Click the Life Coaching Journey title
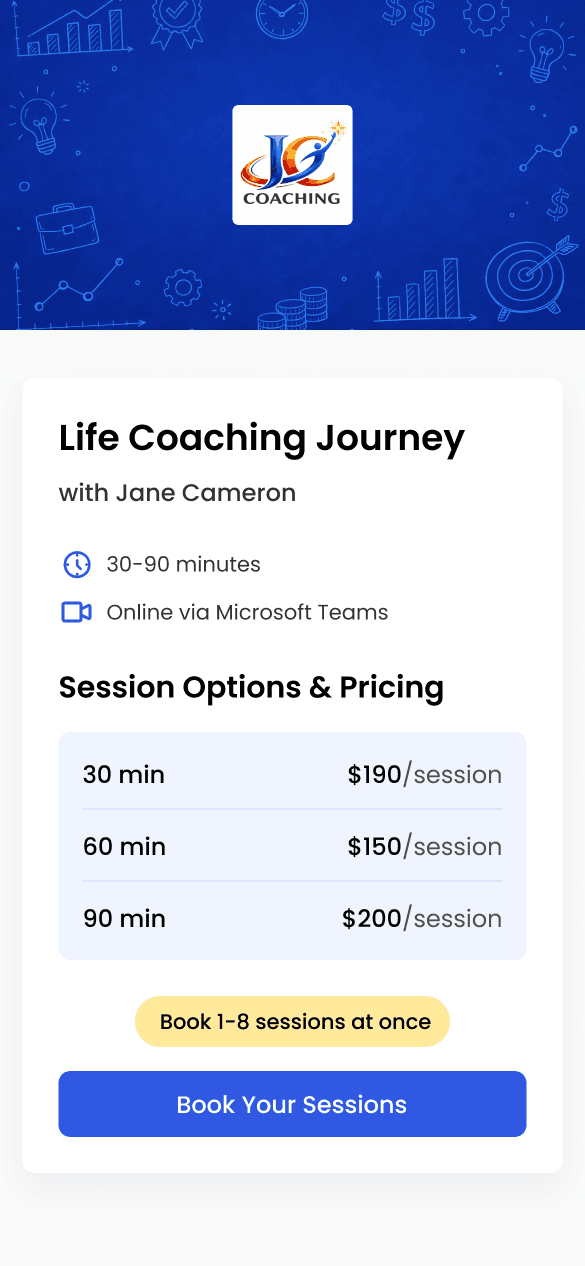 pos(262,439)
